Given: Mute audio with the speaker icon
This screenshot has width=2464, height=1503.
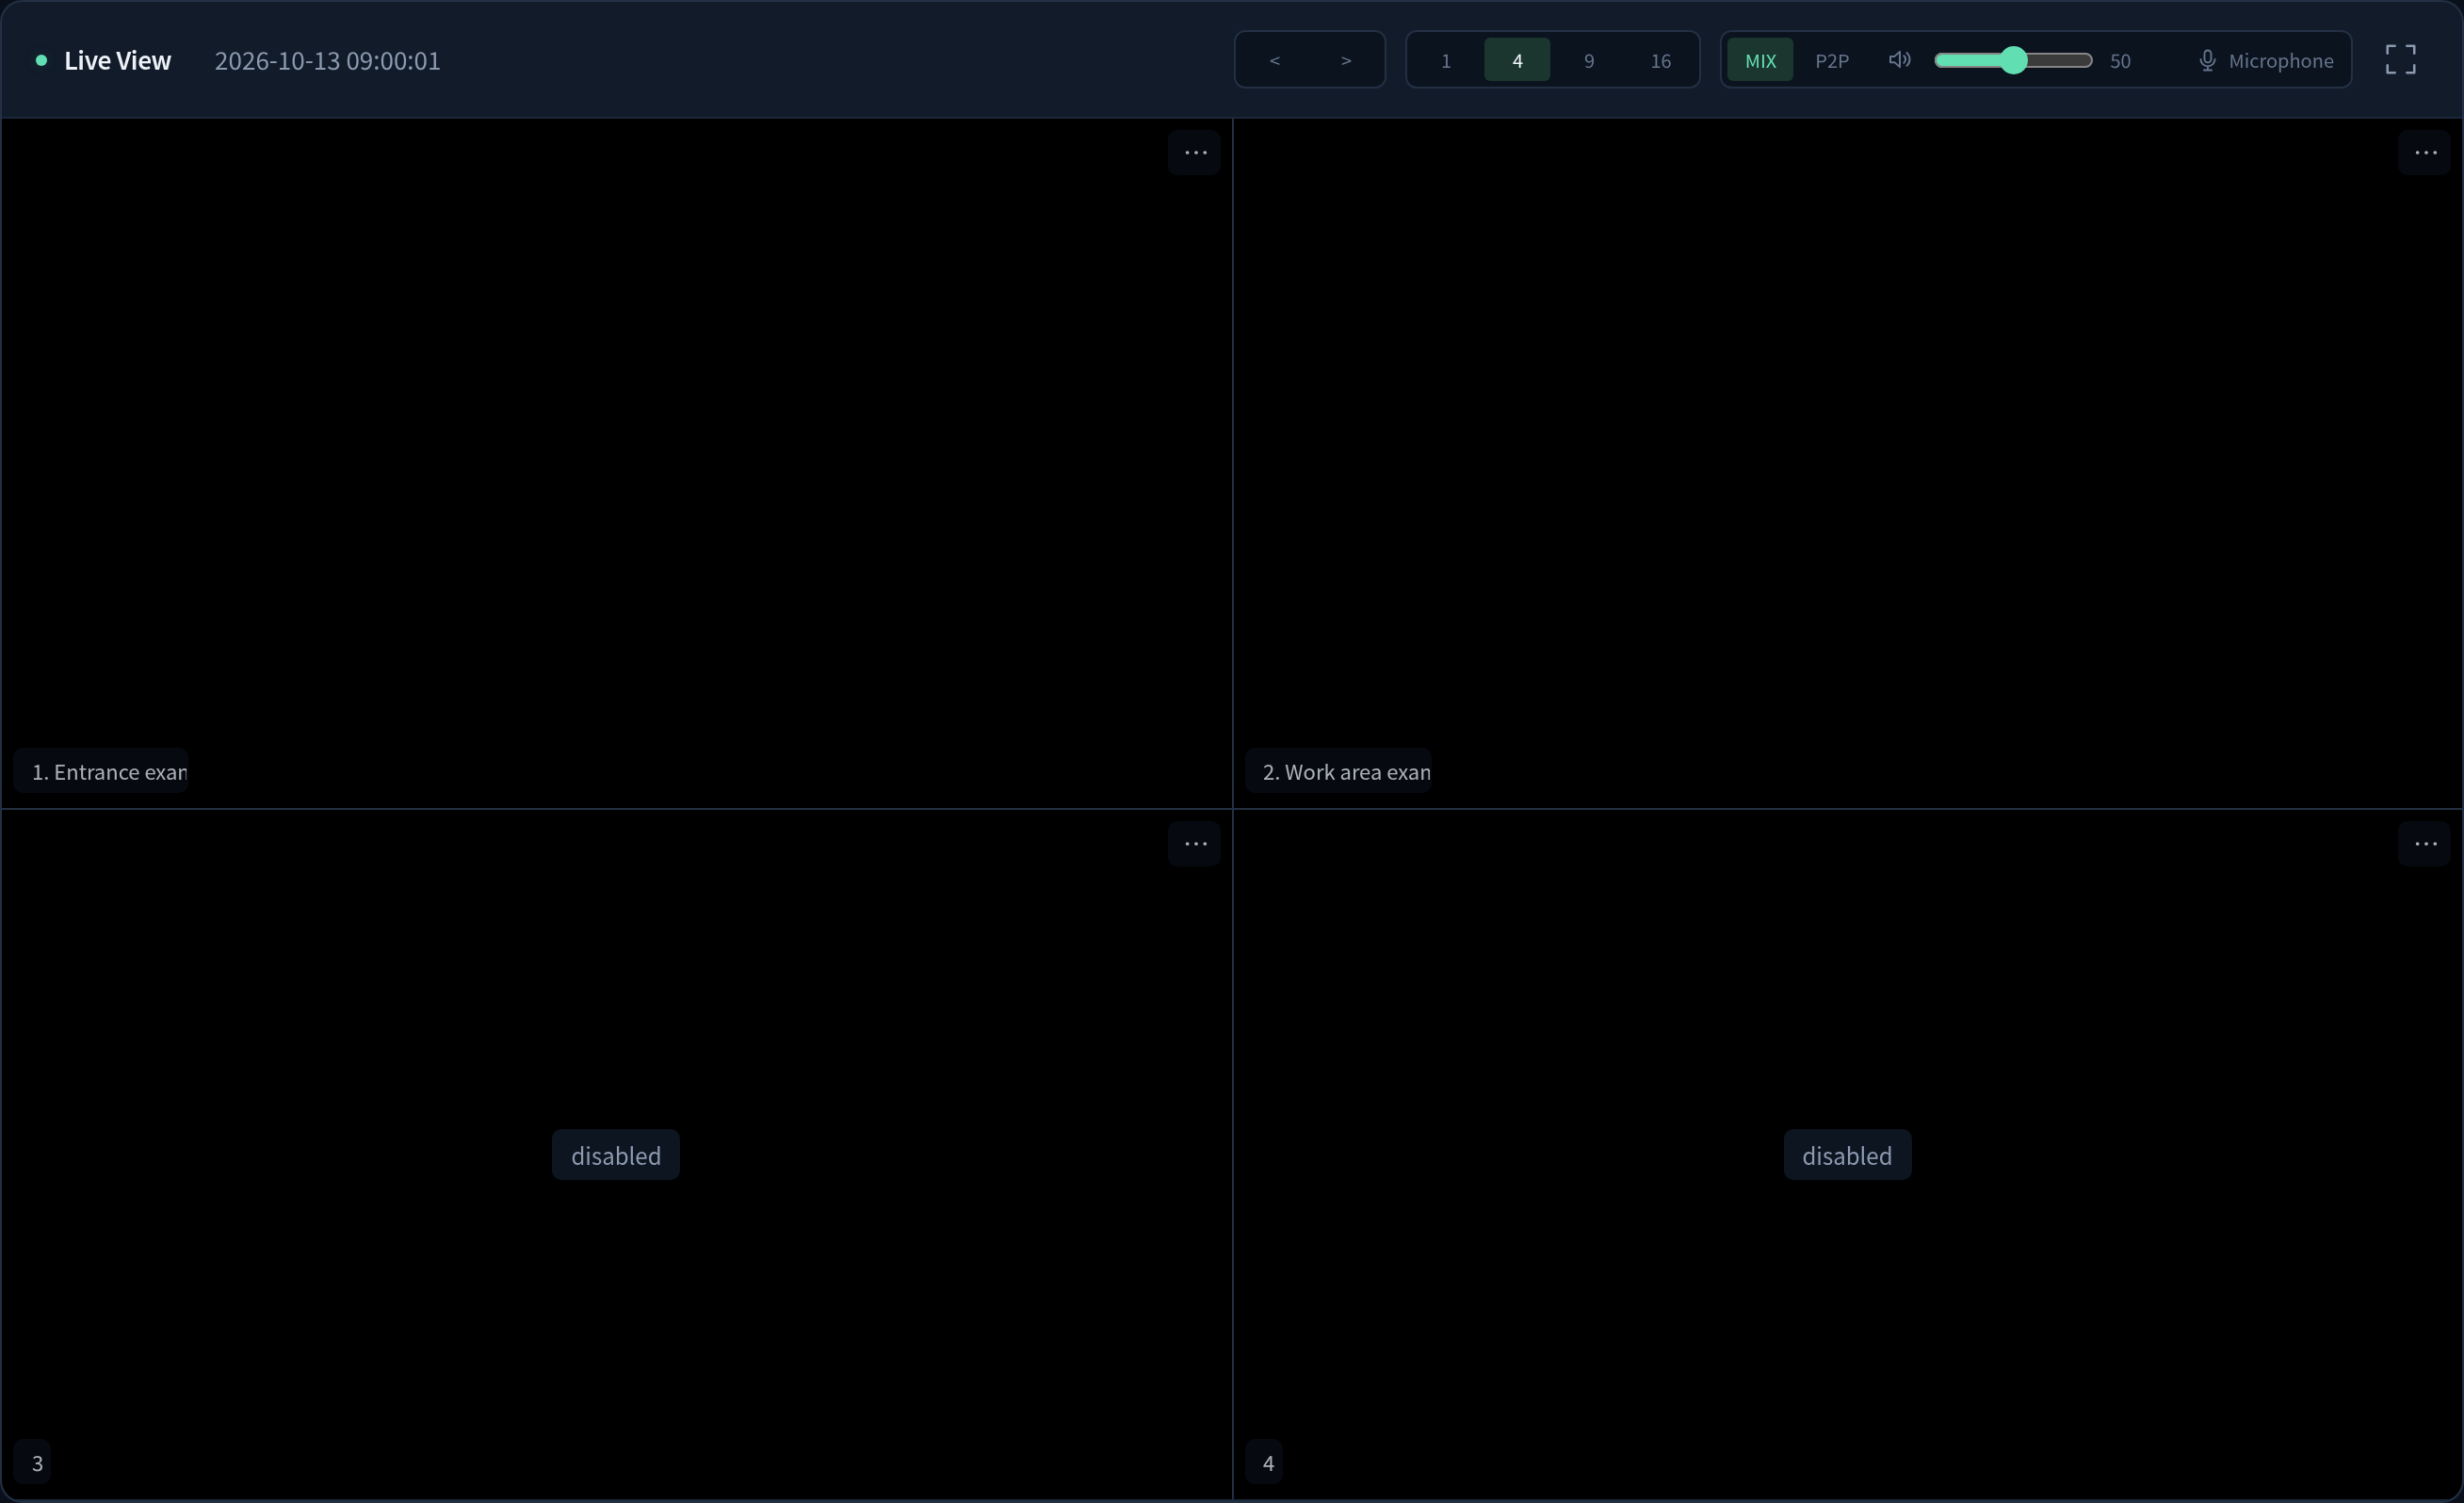Looking at the screenshot, I should (1899, 60).
